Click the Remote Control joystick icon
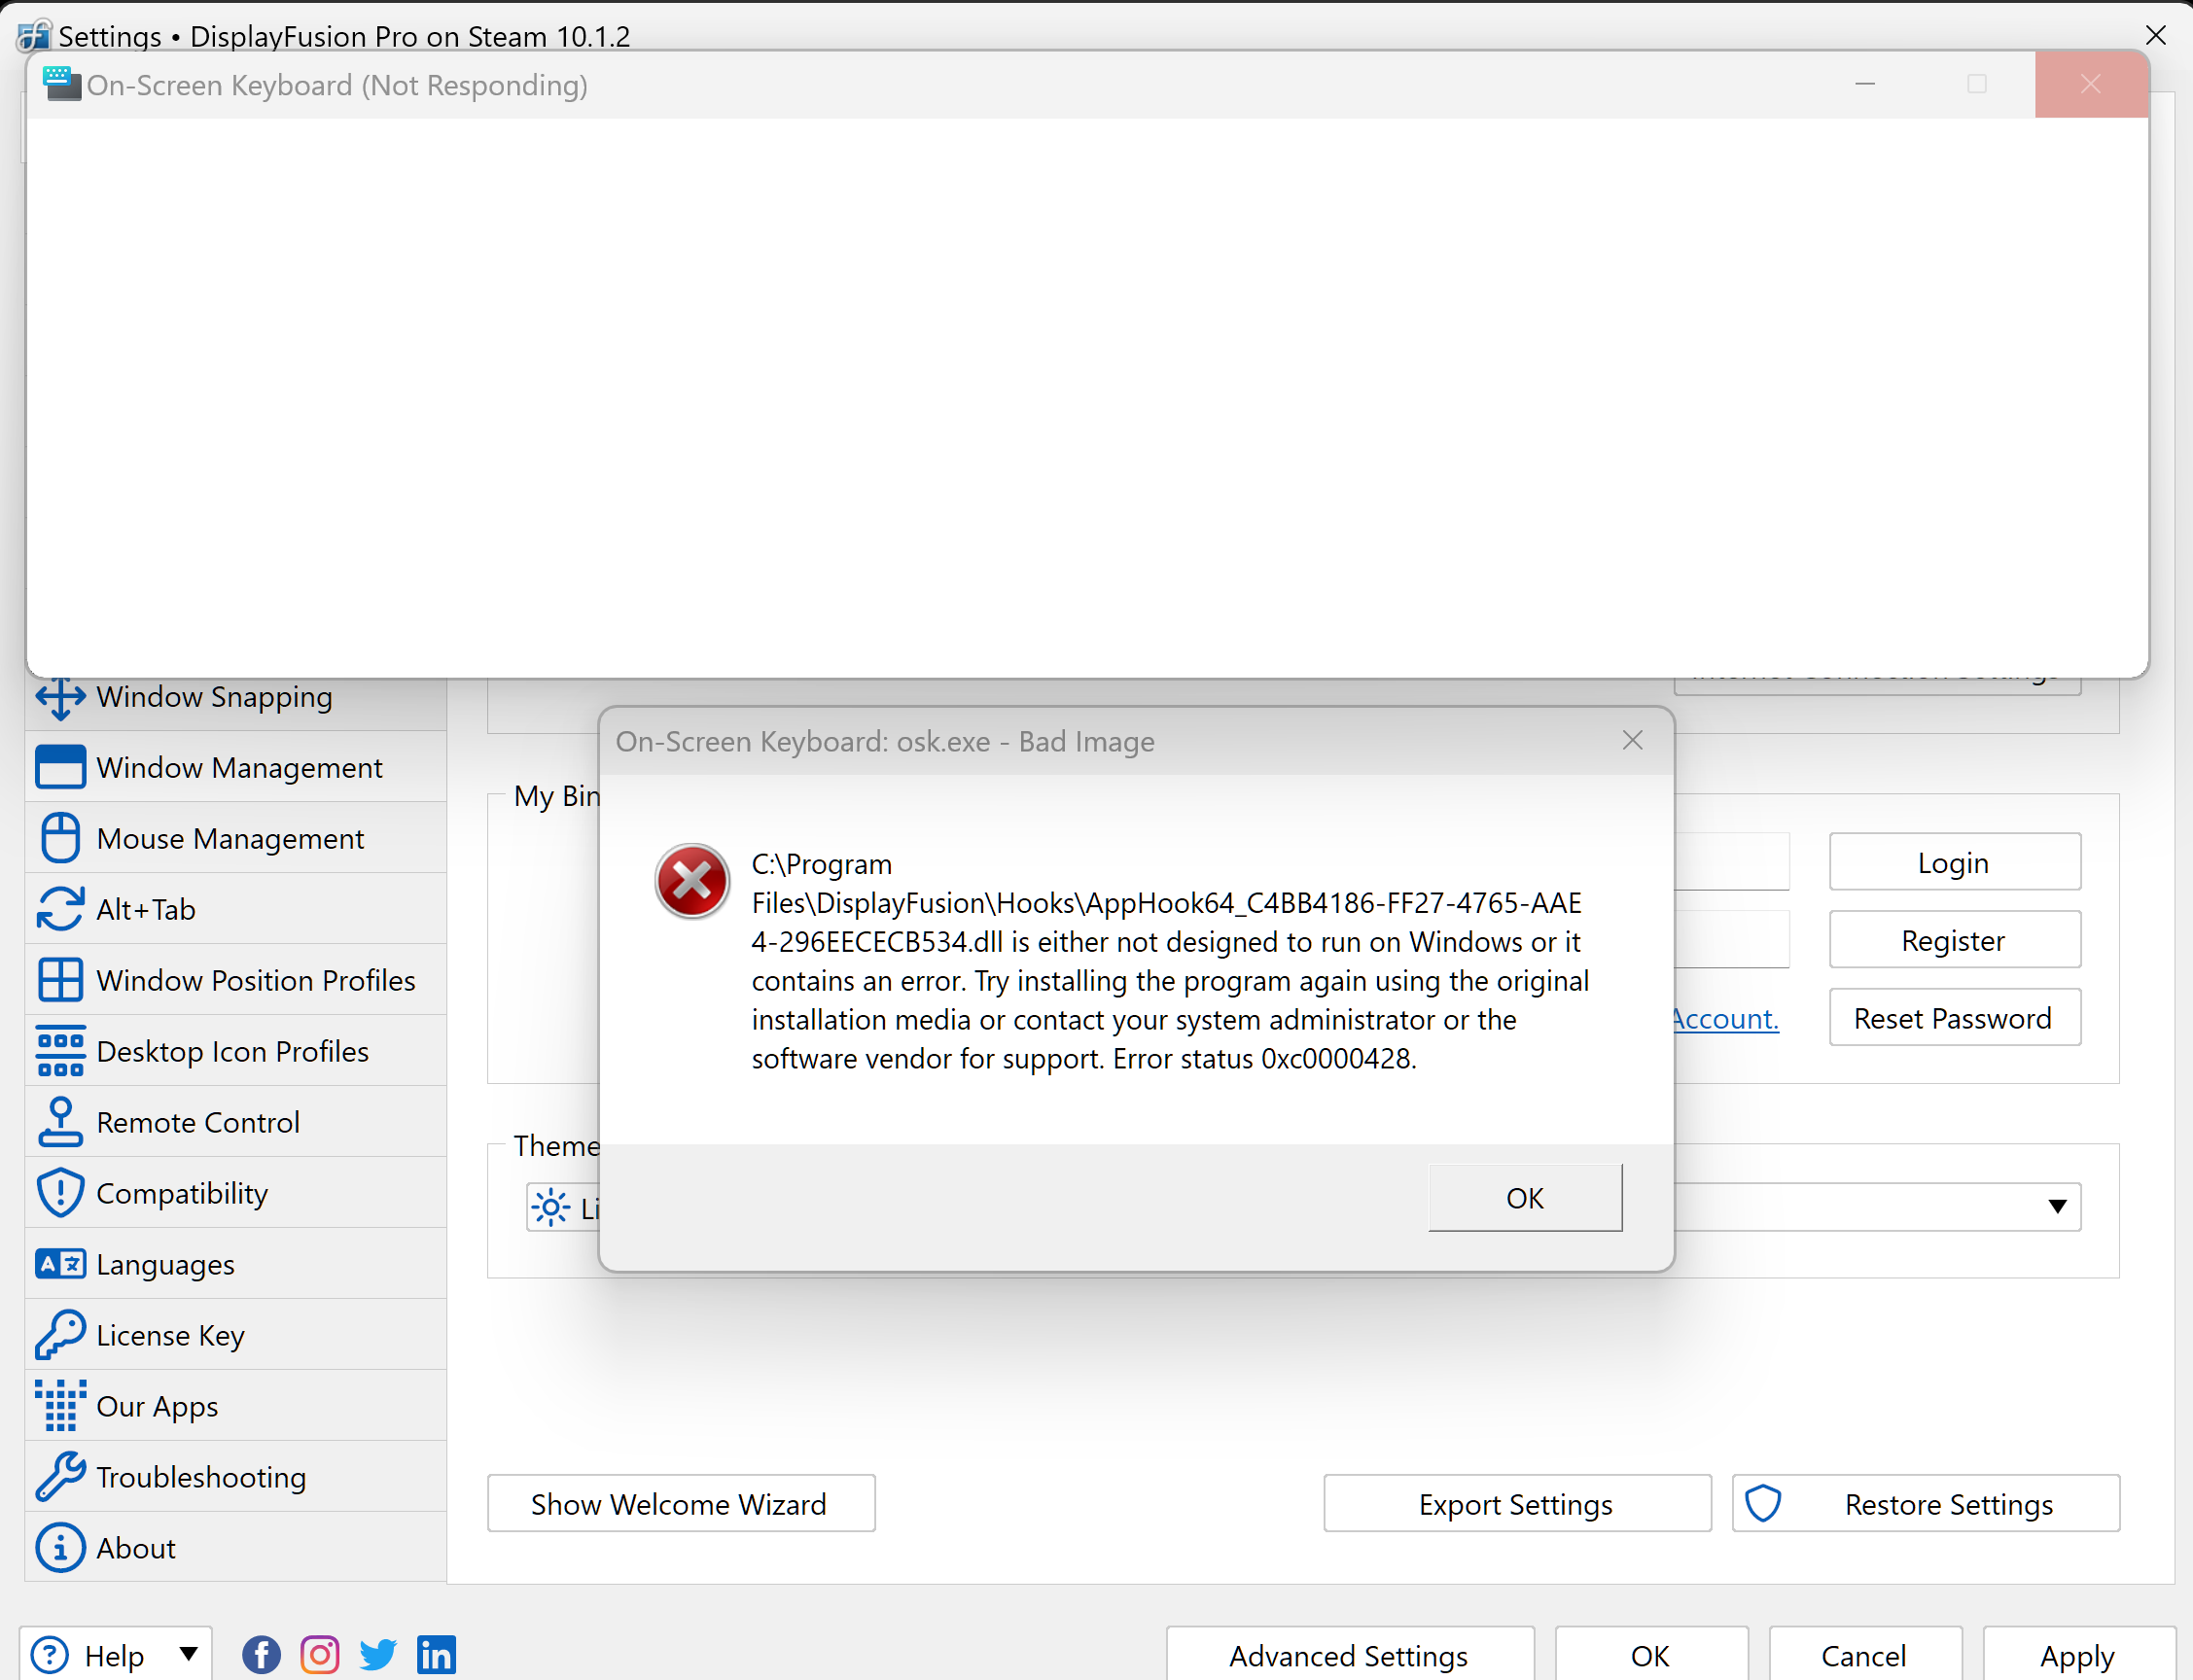Viewport: 2193px width, 1680px height. click(x=60, y=1122)
